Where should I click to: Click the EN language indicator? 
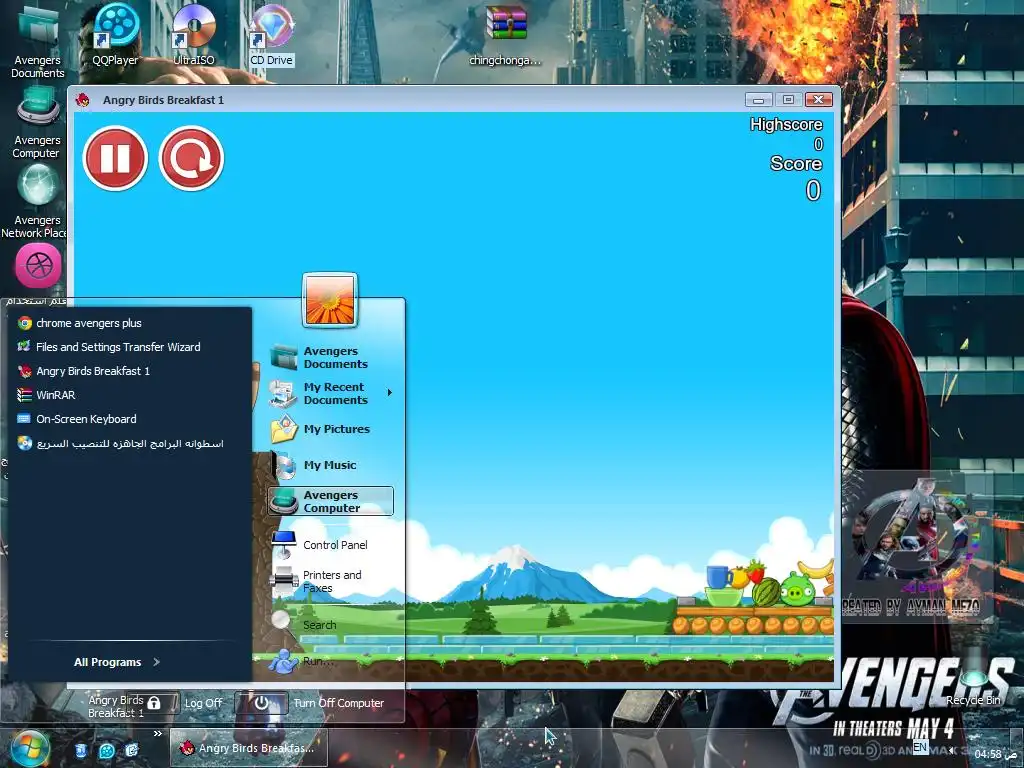tap(920, 747)
